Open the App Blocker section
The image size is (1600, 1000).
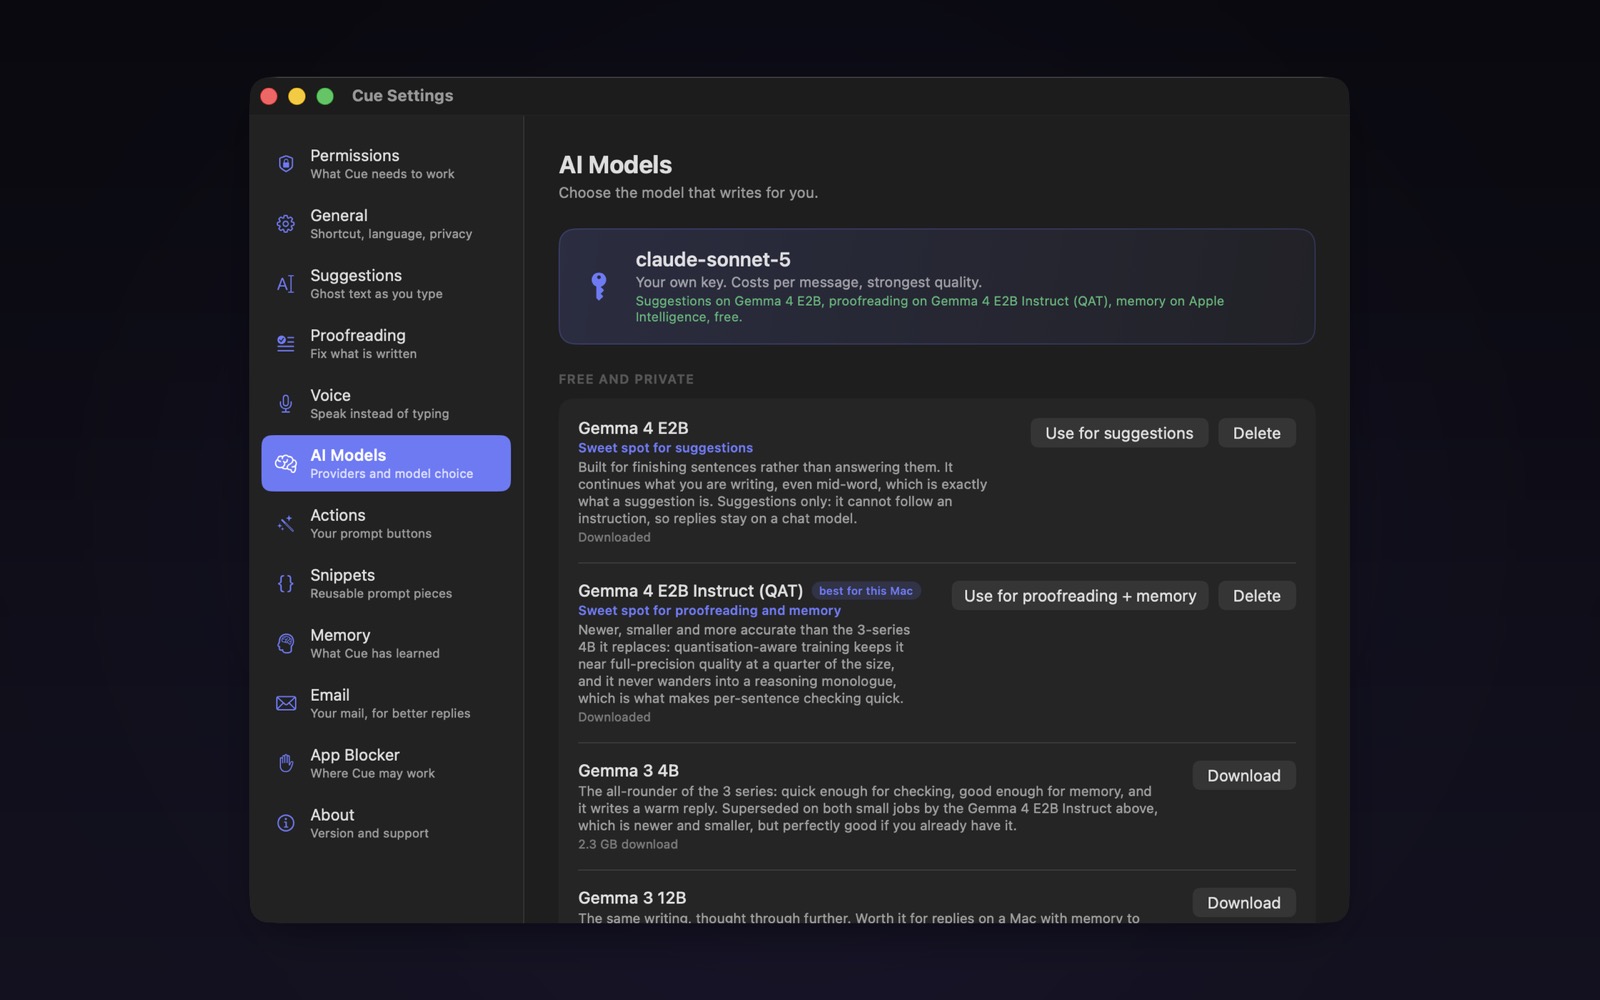(x=386, y=764)
